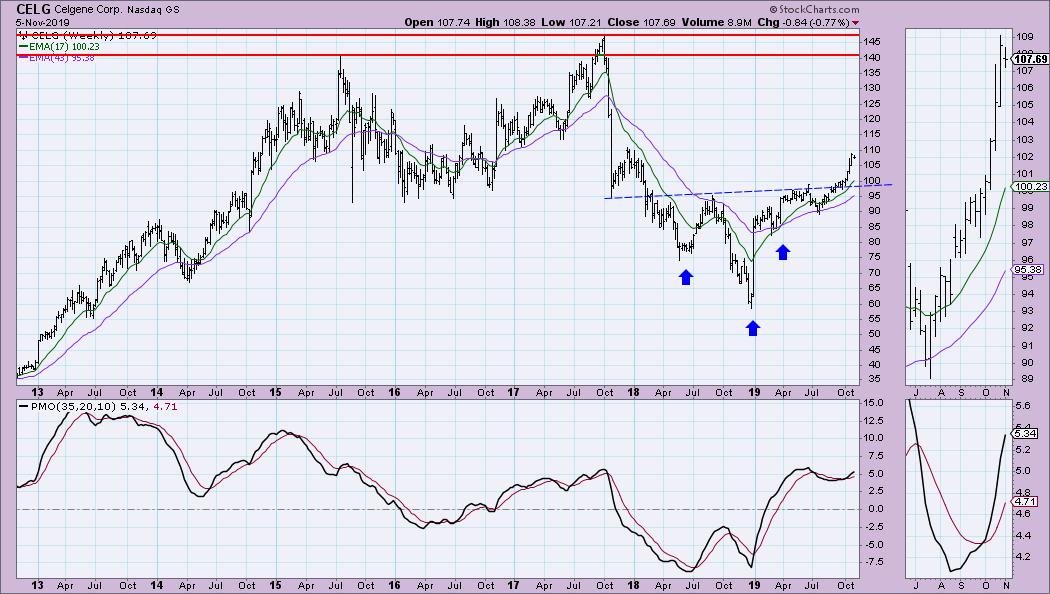Click the 4.2 label on inset PMO axis

1023,556
